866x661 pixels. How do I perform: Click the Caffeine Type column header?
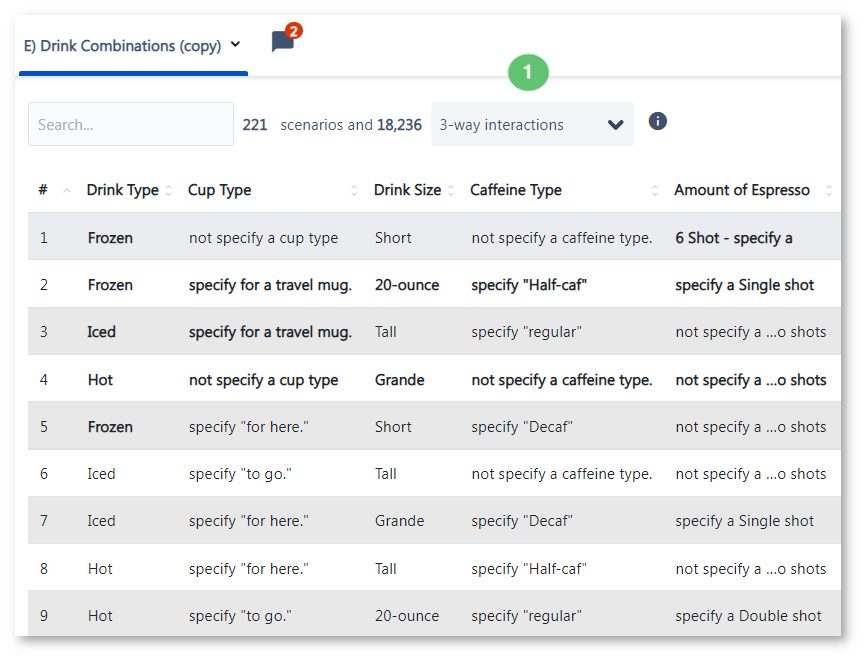pyautogui.click(x=516, y=191)
